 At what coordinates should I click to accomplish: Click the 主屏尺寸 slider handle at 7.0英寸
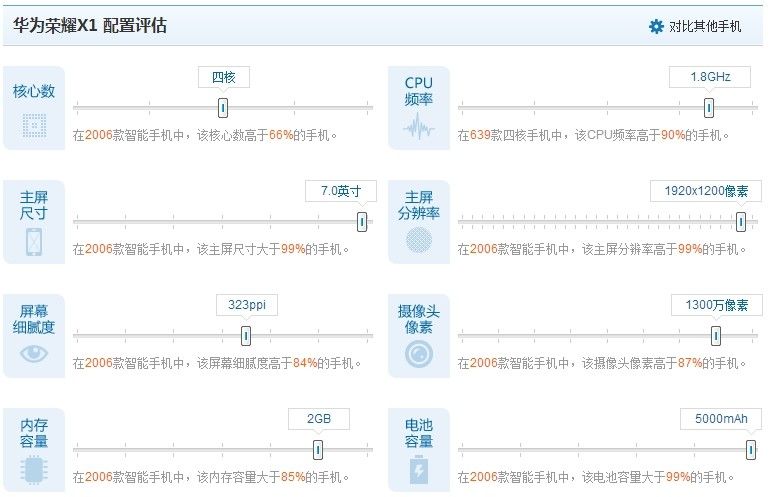362,222
